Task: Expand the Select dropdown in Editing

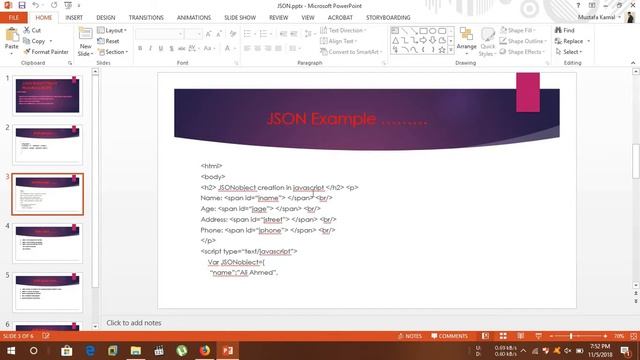Action: (x=569, y=52)
